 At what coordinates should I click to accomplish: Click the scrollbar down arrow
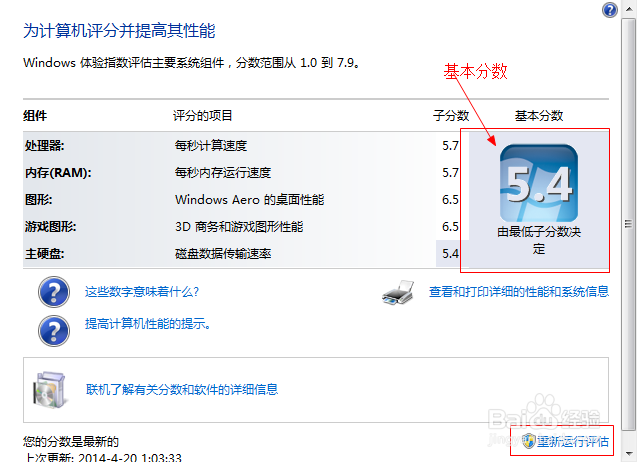pyautogui.click(x=628, y=453)
